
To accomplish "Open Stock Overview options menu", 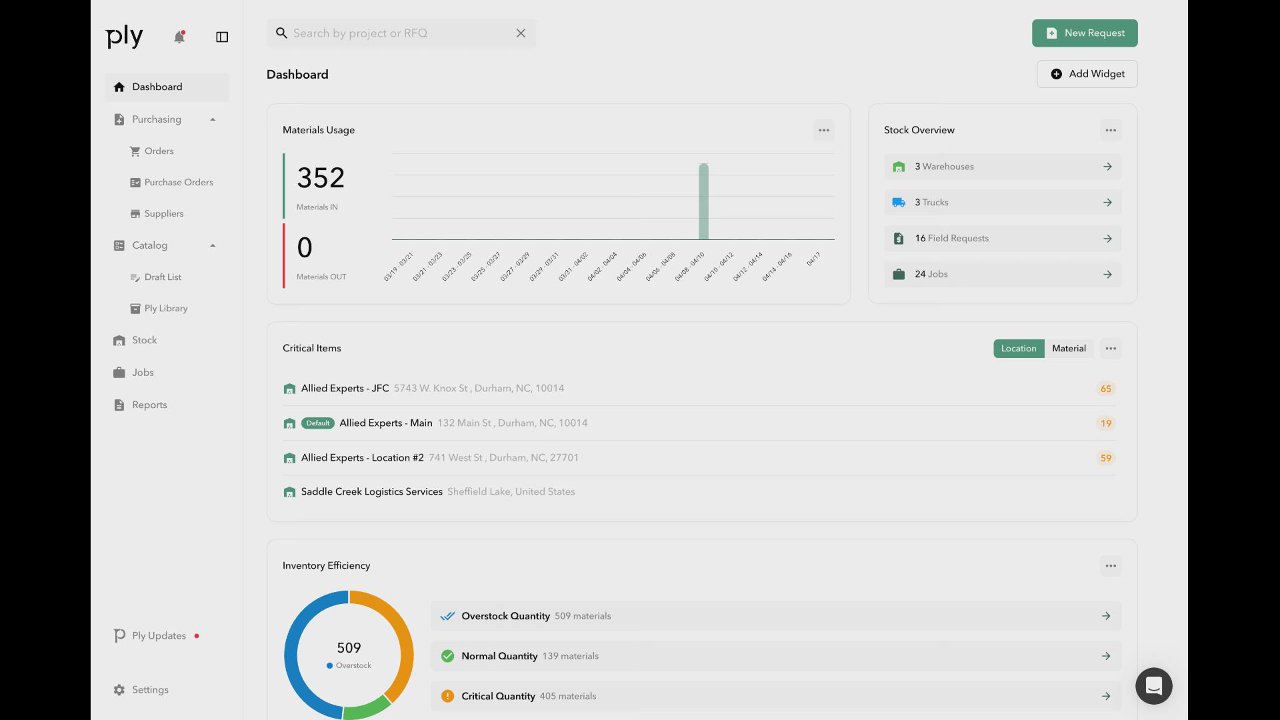I will 1110,130.
